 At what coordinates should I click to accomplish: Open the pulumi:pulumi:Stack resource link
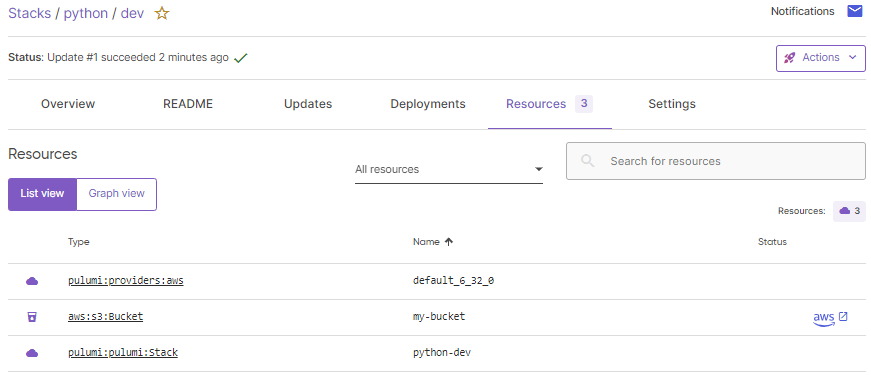(123, 352)
